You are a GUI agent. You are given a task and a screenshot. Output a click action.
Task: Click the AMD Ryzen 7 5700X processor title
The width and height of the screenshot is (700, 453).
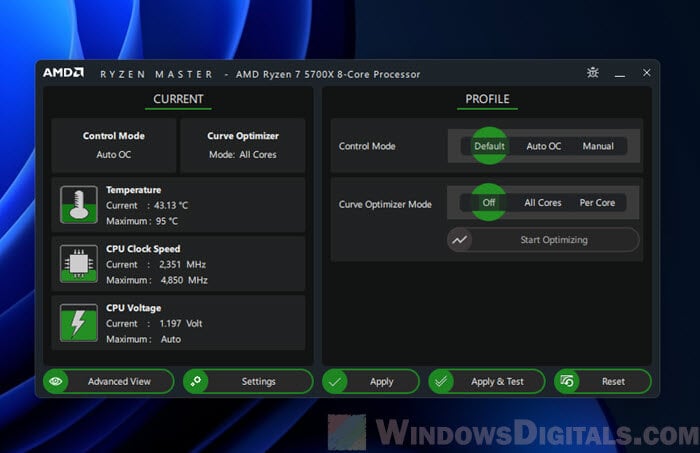pyautogui.click(x=328, y=74)
